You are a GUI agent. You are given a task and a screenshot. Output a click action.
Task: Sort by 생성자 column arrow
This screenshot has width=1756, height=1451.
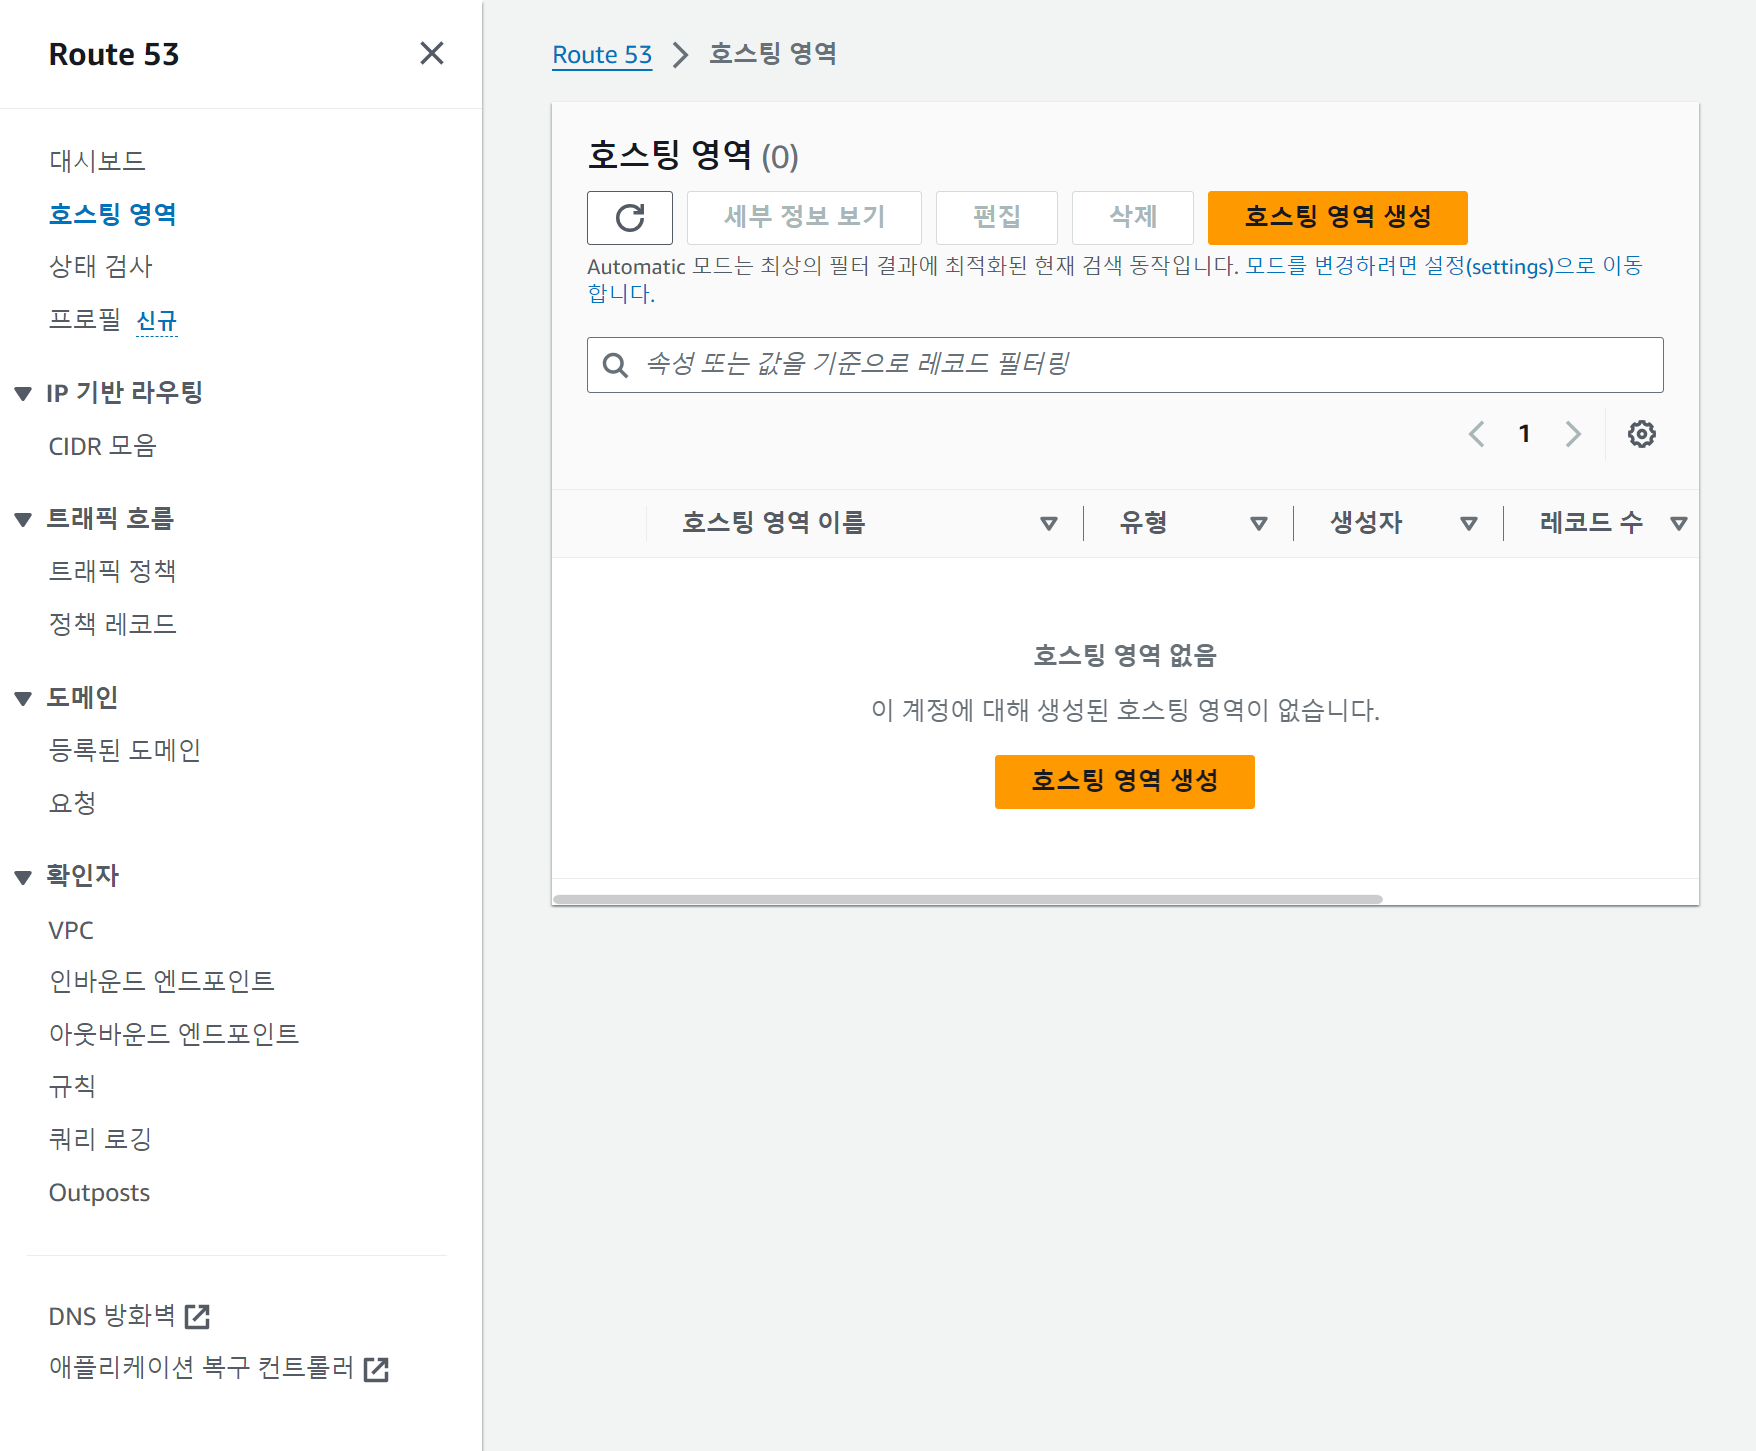tap(1469, 523)
